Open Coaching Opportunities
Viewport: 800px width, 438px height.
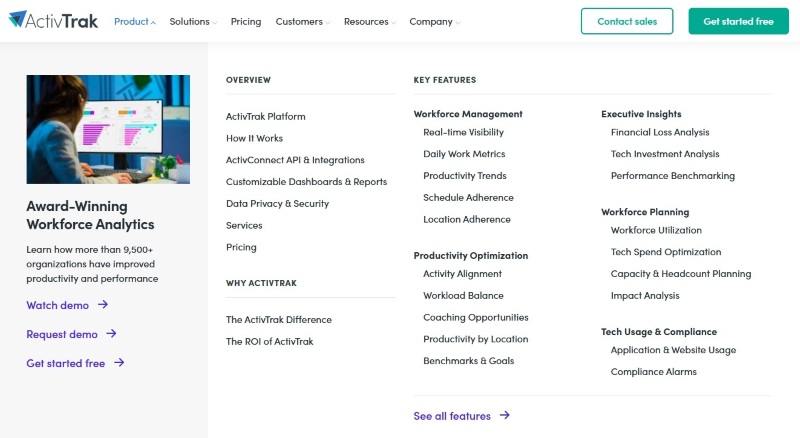click(476, 318)
